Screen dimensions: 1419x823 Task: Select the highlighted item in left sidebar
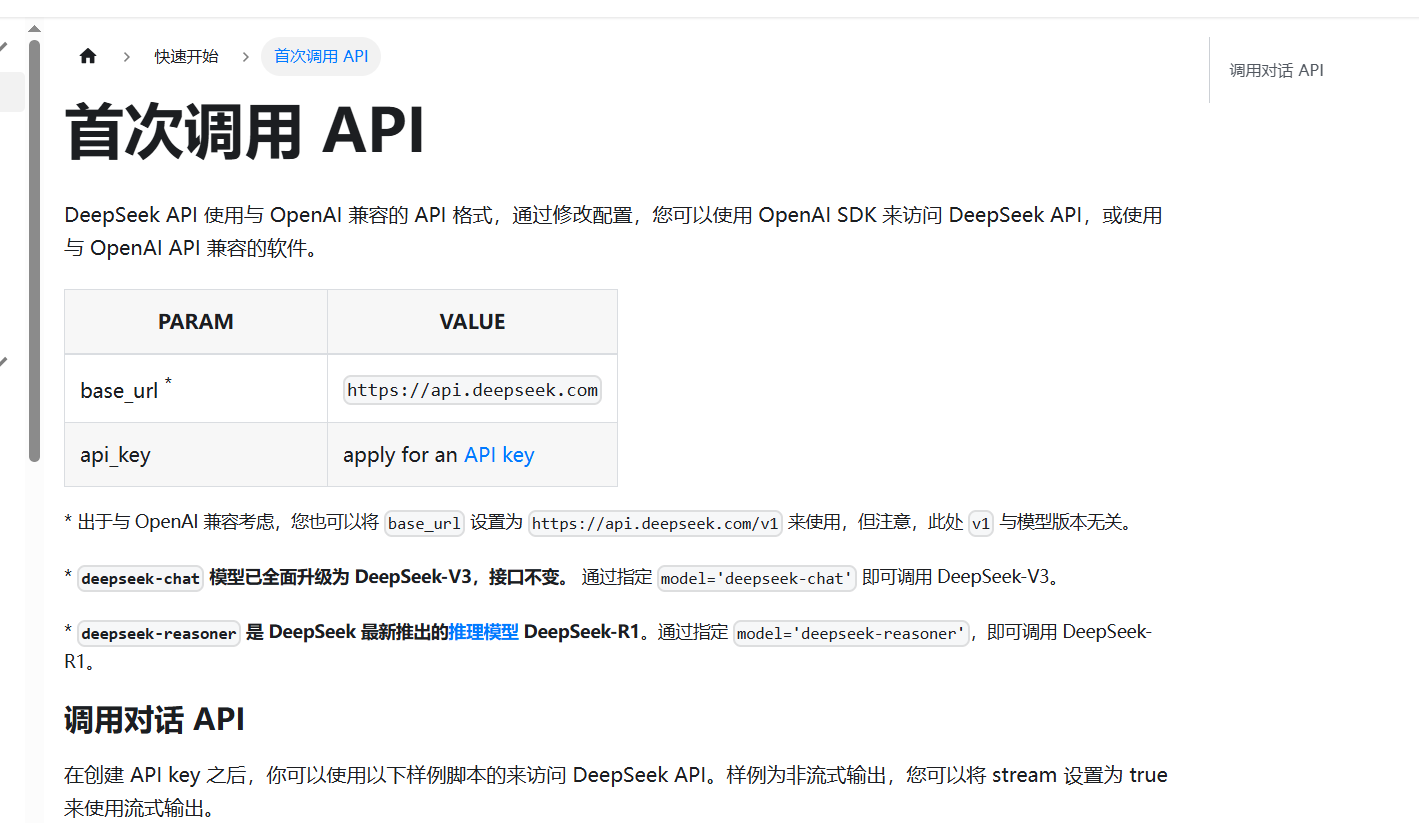(12, 92)
